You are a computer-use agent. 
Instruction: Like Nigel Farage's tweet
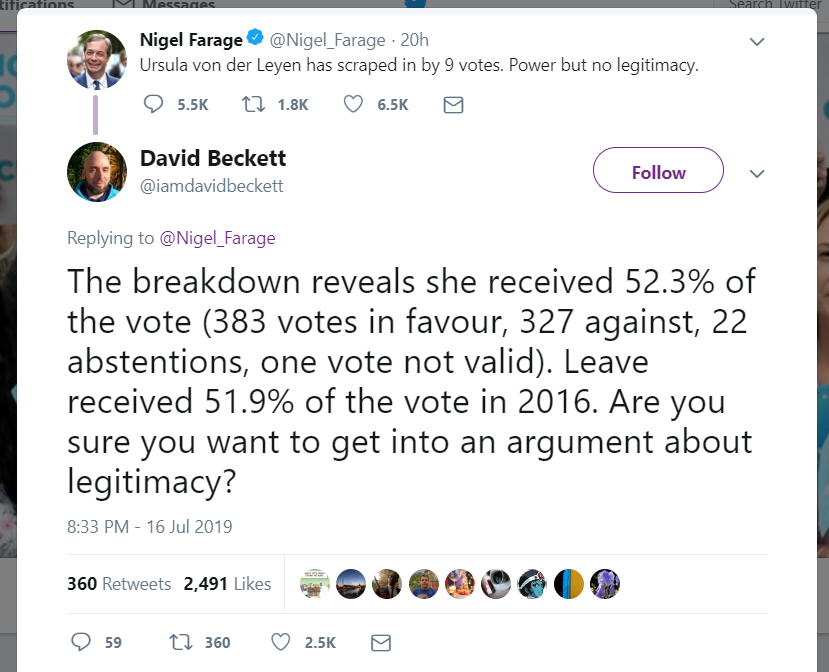click(x=353, y=104)
